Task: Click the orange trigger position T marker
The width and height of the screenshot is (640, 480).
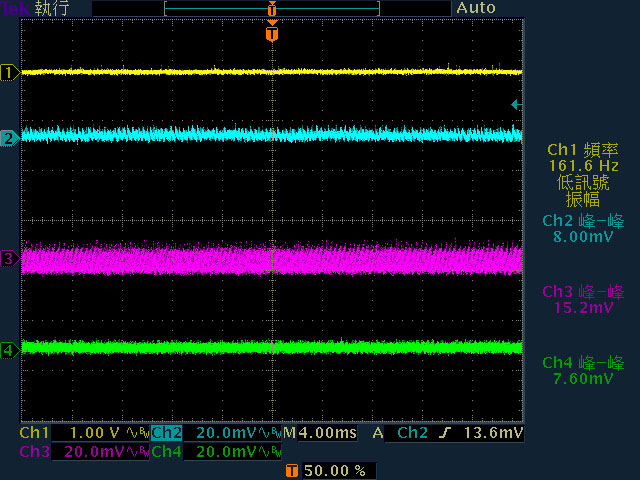Action: (x=272, y=33)
